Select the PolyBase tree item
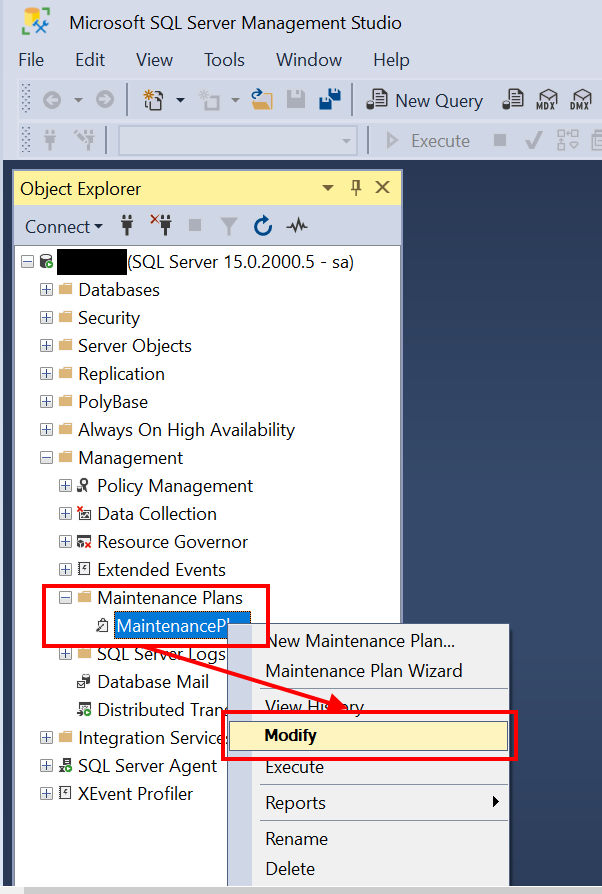This screenshot has width=602, height=894. (x=113, y=402)
